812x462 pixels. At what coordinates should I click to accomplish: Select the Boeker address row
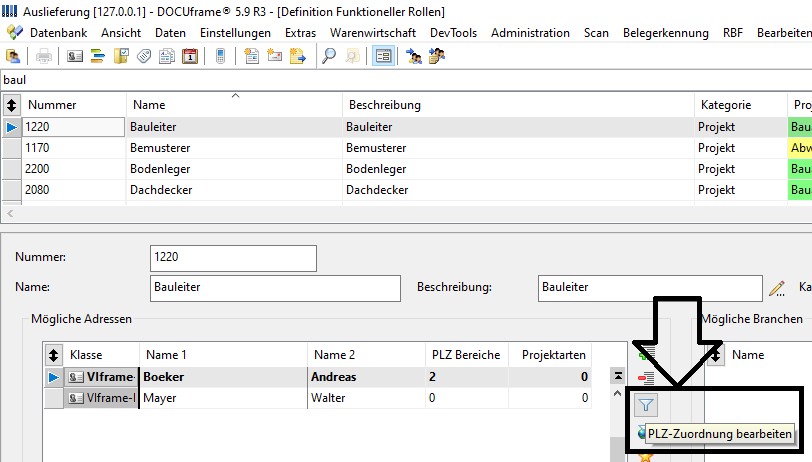317,377
